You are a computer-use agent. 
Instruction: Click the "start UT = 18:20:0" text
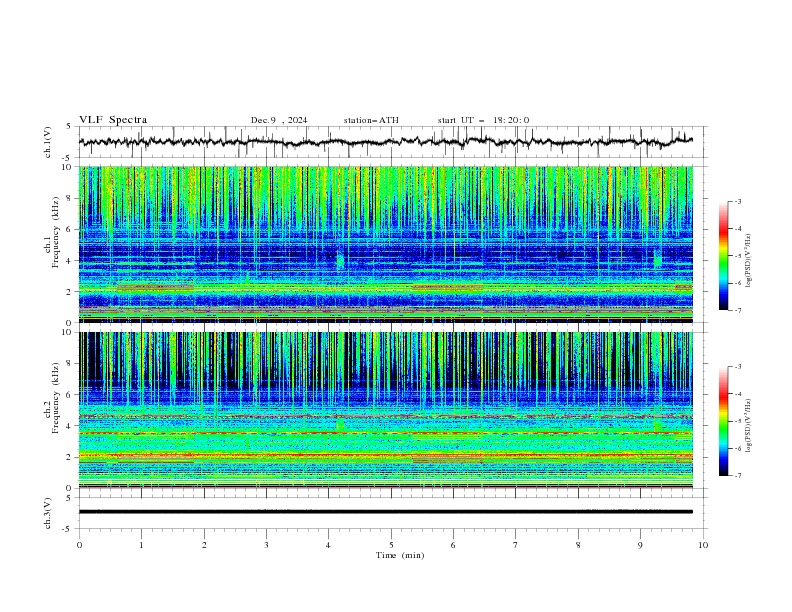(x=483, y=120)
